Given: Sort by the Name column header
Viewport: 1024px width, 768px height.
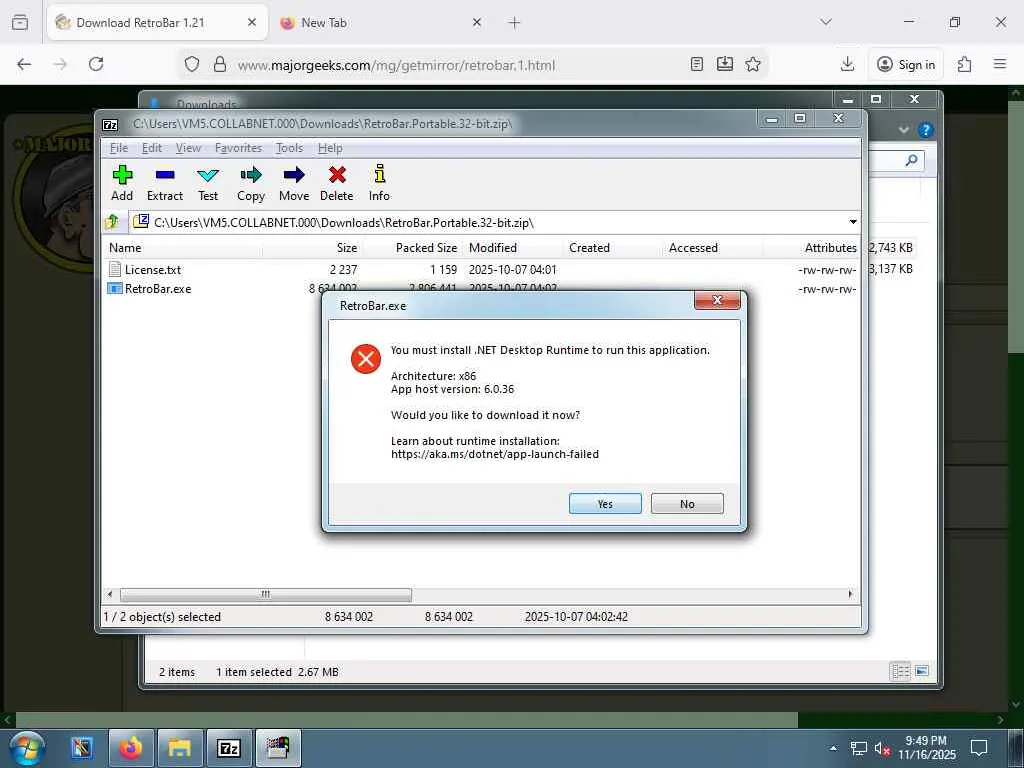Looking at the screenshot, I should click(x=183, y=248).
